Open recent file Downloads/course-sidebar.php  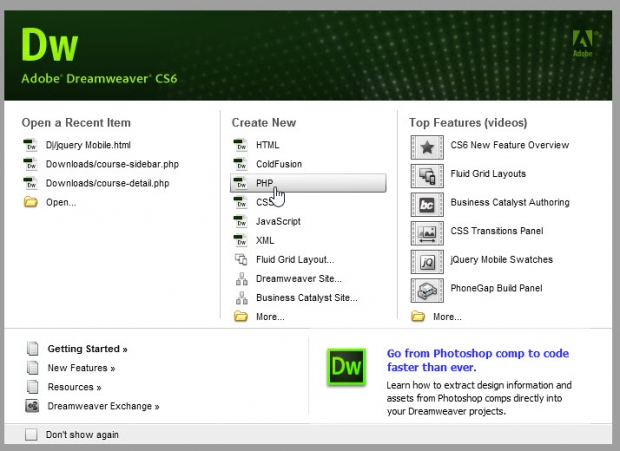click(x=112, y=164)
